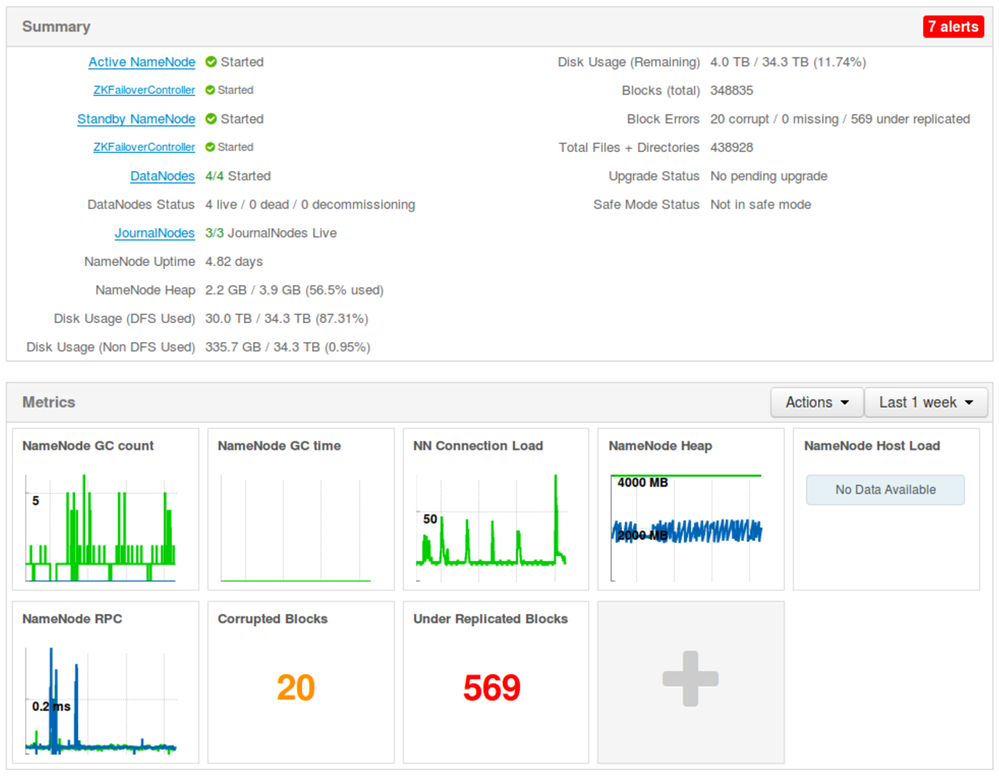Click the first ZKFailoverController started icon
This screenshot has height=779, width=999.
pos(210,90)
